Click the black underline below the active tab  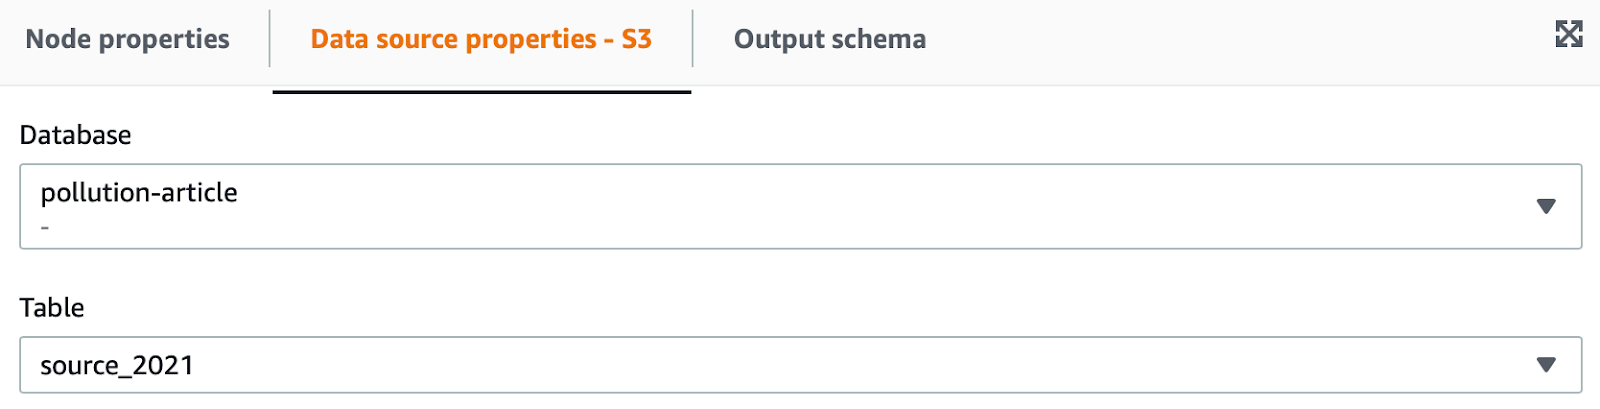tap(481, 92)
